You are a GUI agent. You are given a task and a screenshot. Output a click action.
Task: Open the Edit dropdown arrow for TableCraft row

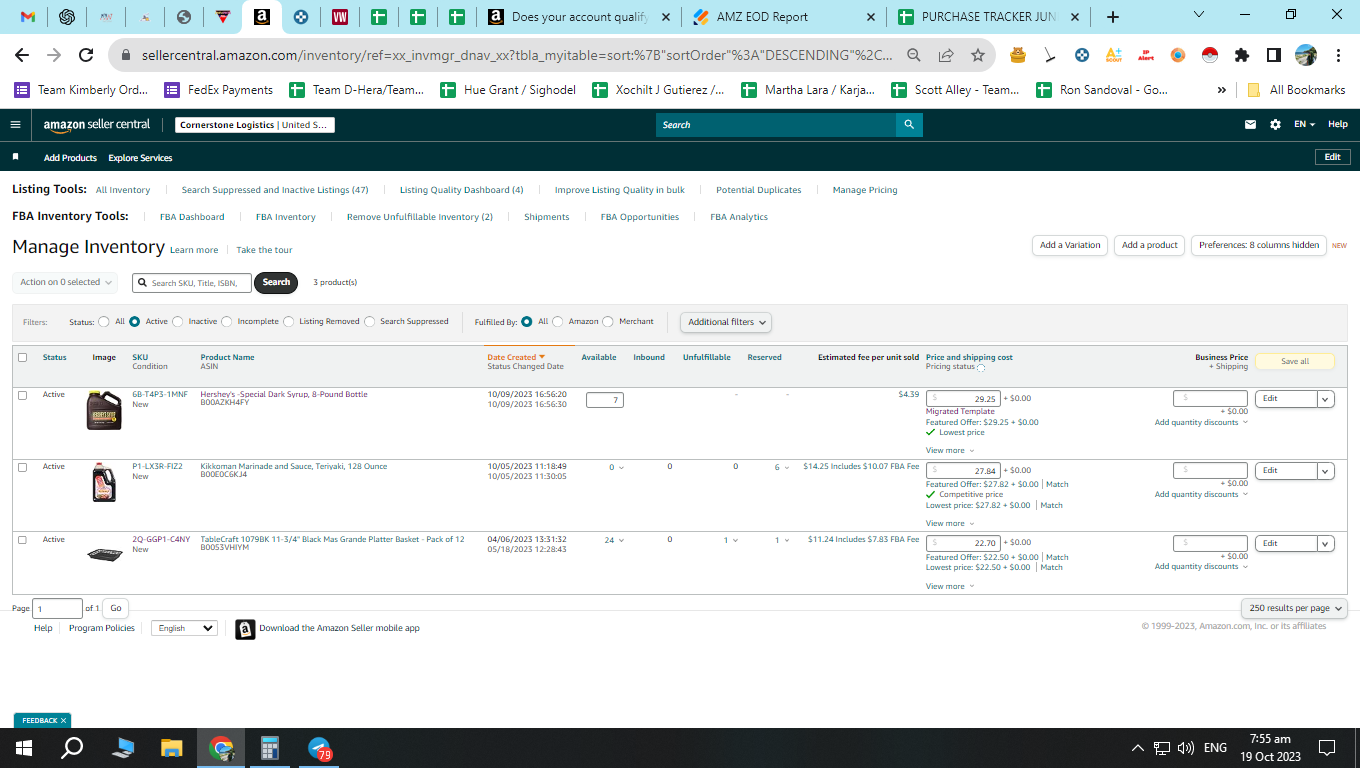pos(1326,544)
